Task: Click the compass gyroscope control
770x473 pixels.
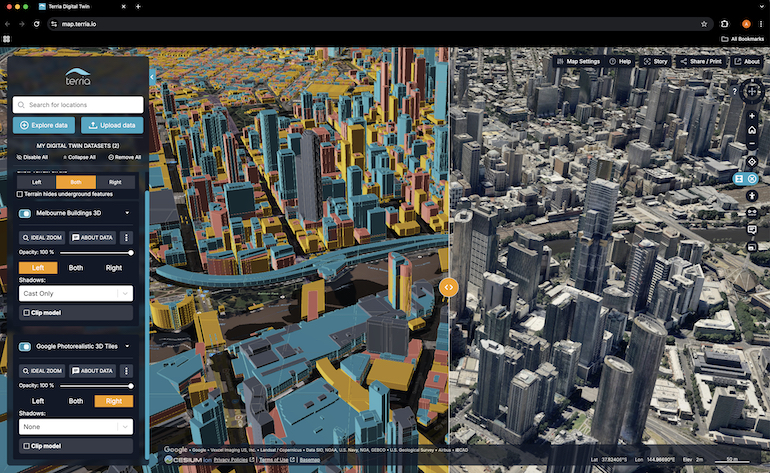Action: (x=751, y=91)
